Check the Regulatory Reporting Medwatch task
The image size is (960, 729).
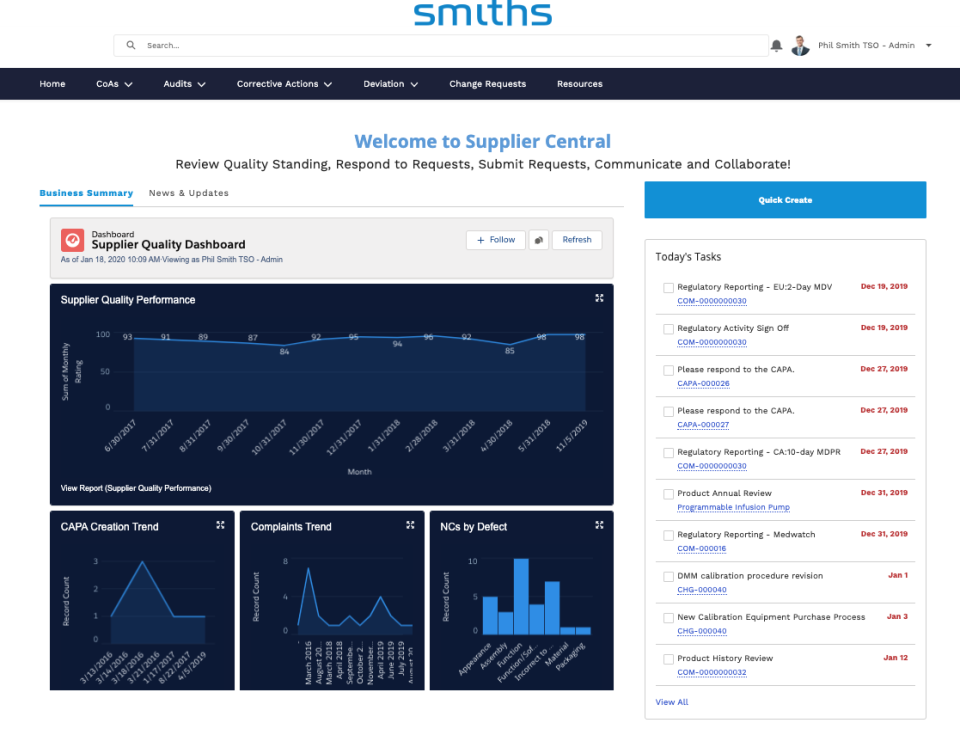click(669, 536)
